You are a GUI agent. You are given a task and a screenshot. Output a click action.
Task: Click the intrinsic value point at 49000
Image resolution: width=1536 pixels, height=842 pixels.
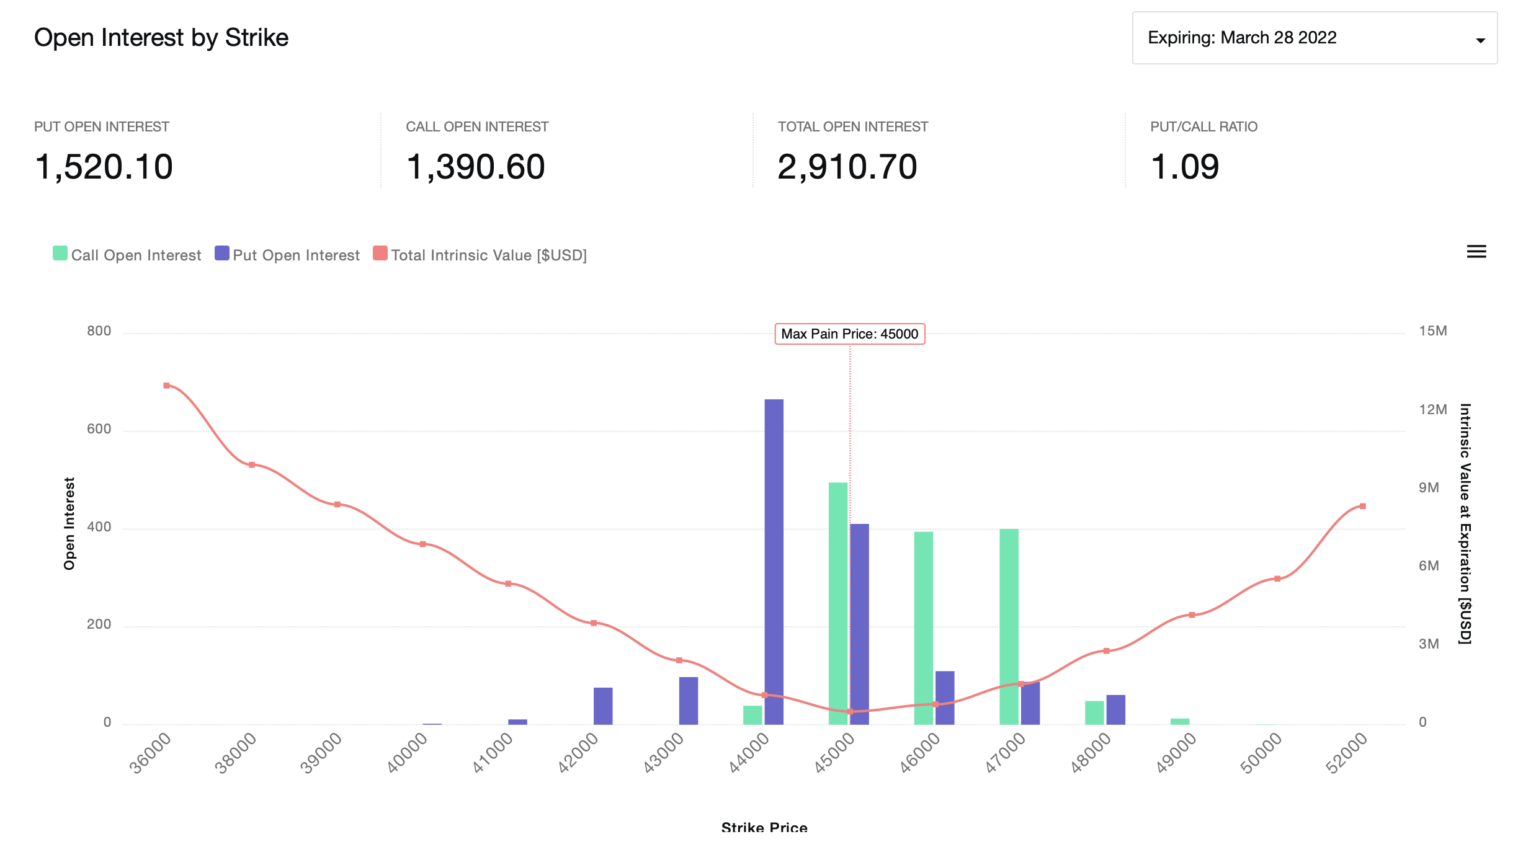coord(1191,615)
